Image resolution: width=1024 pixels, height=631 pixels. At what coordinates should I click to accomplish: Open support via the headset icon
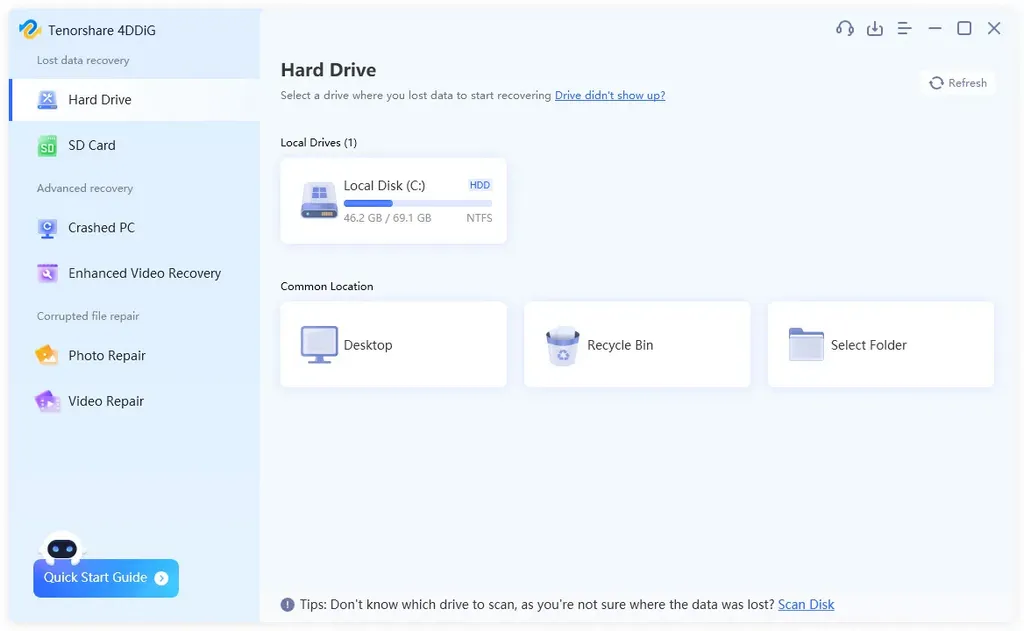click(844, 29)
